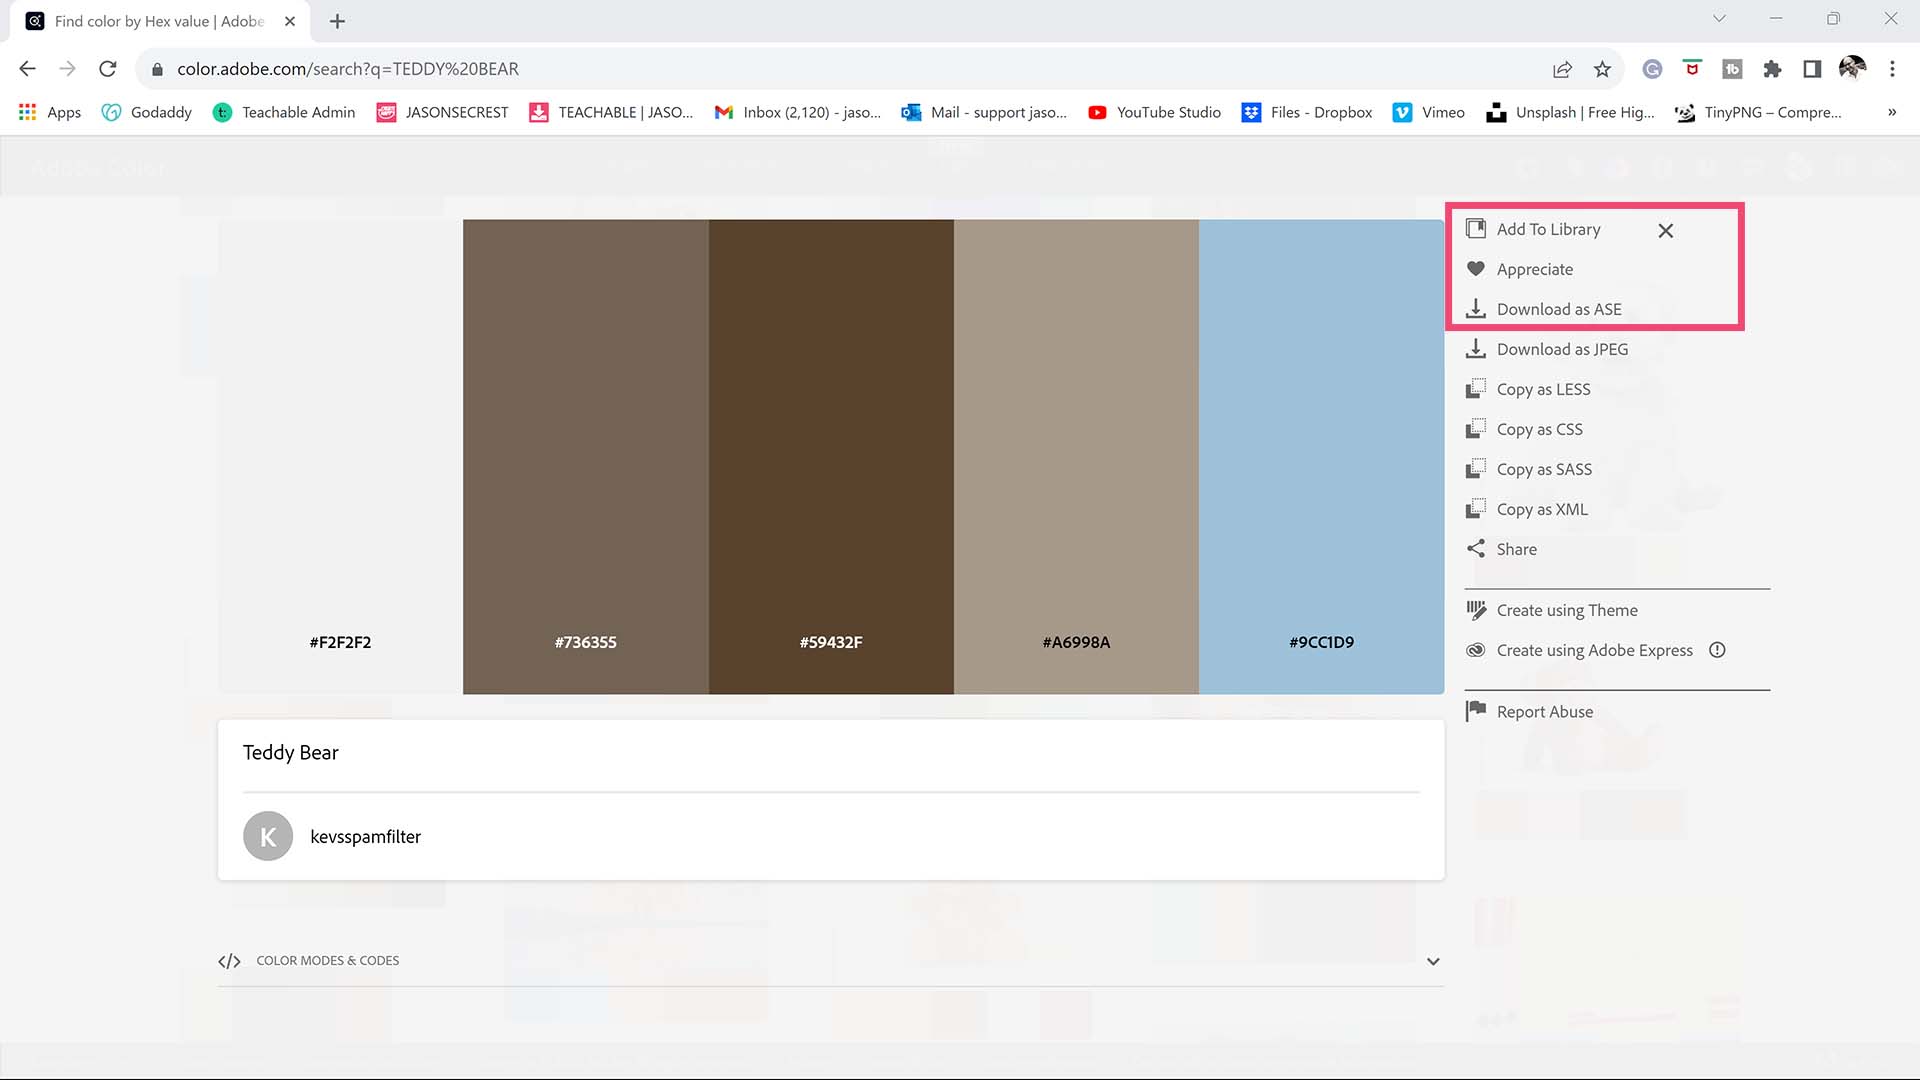Click the Create using Theme brush icon
1920x1080 pixels.
1475,610
